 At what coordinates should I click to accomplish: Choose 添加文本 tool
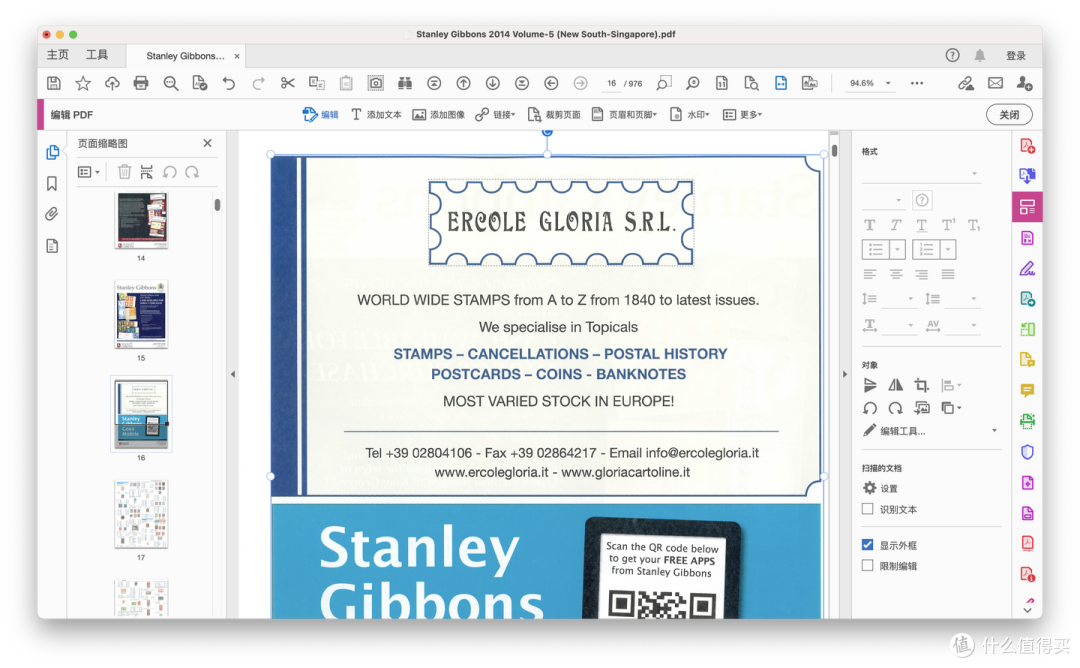[x=376, y=115]
